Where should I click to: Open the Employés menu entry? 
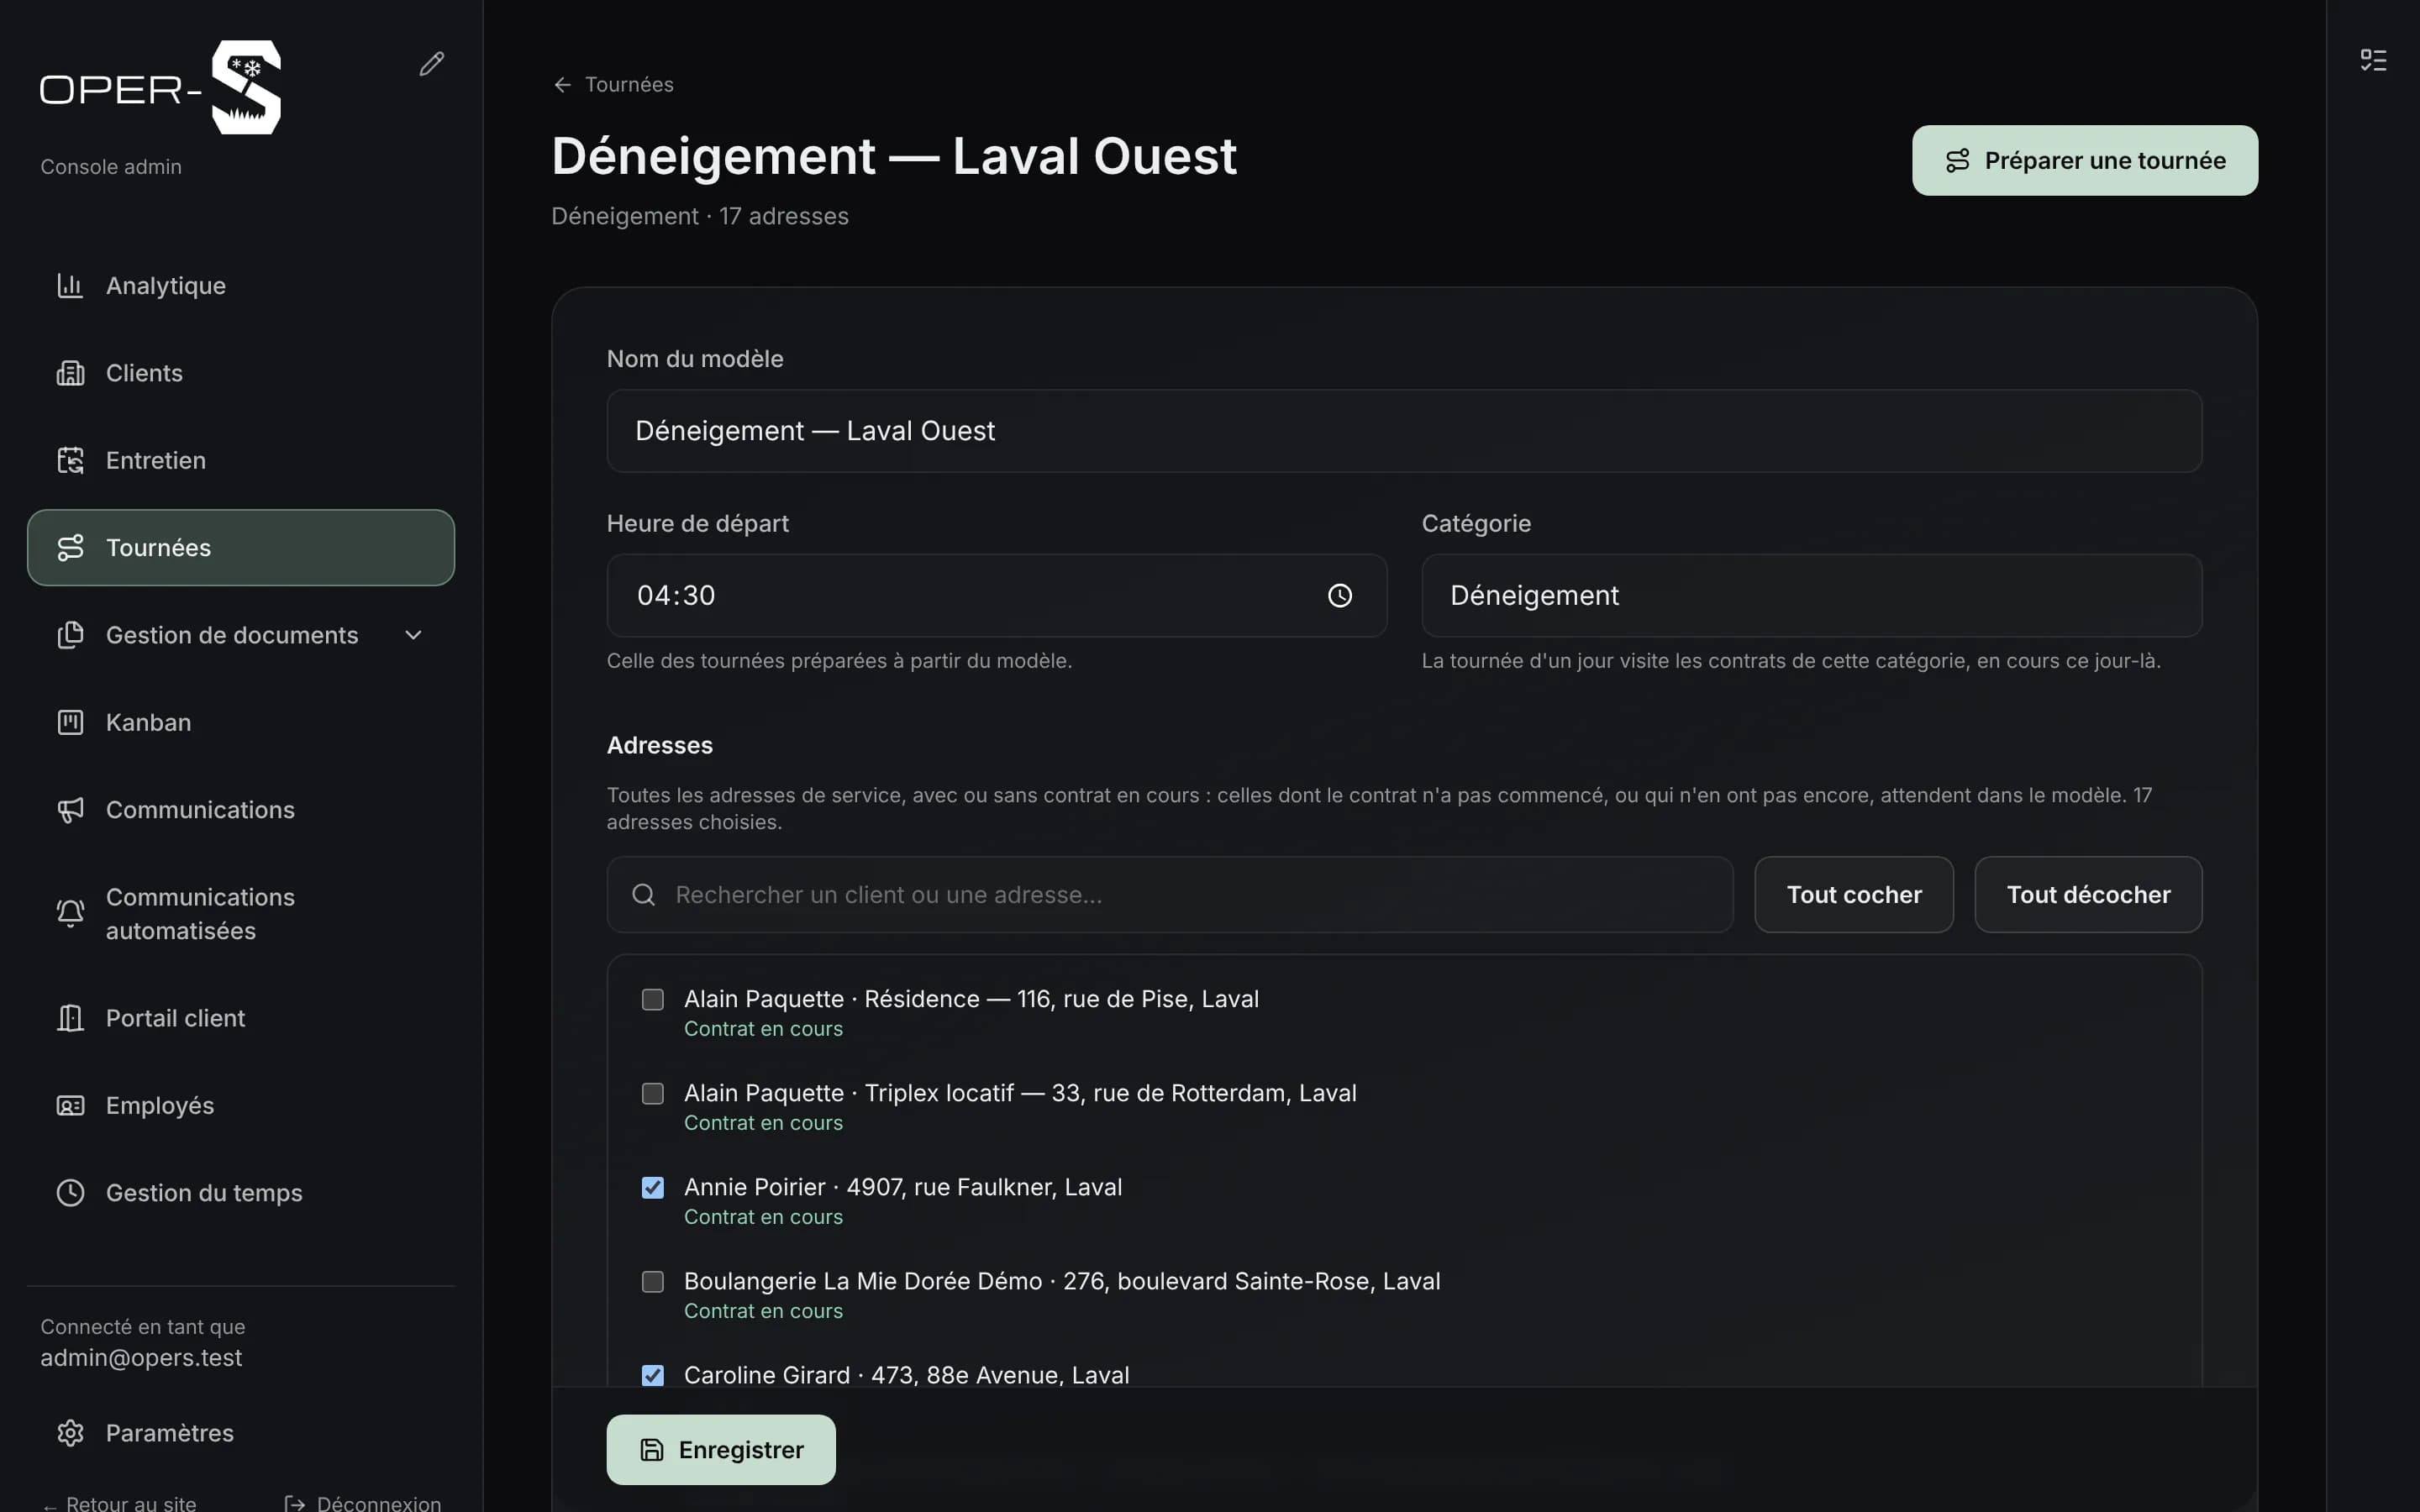[x=241, y=1105]
